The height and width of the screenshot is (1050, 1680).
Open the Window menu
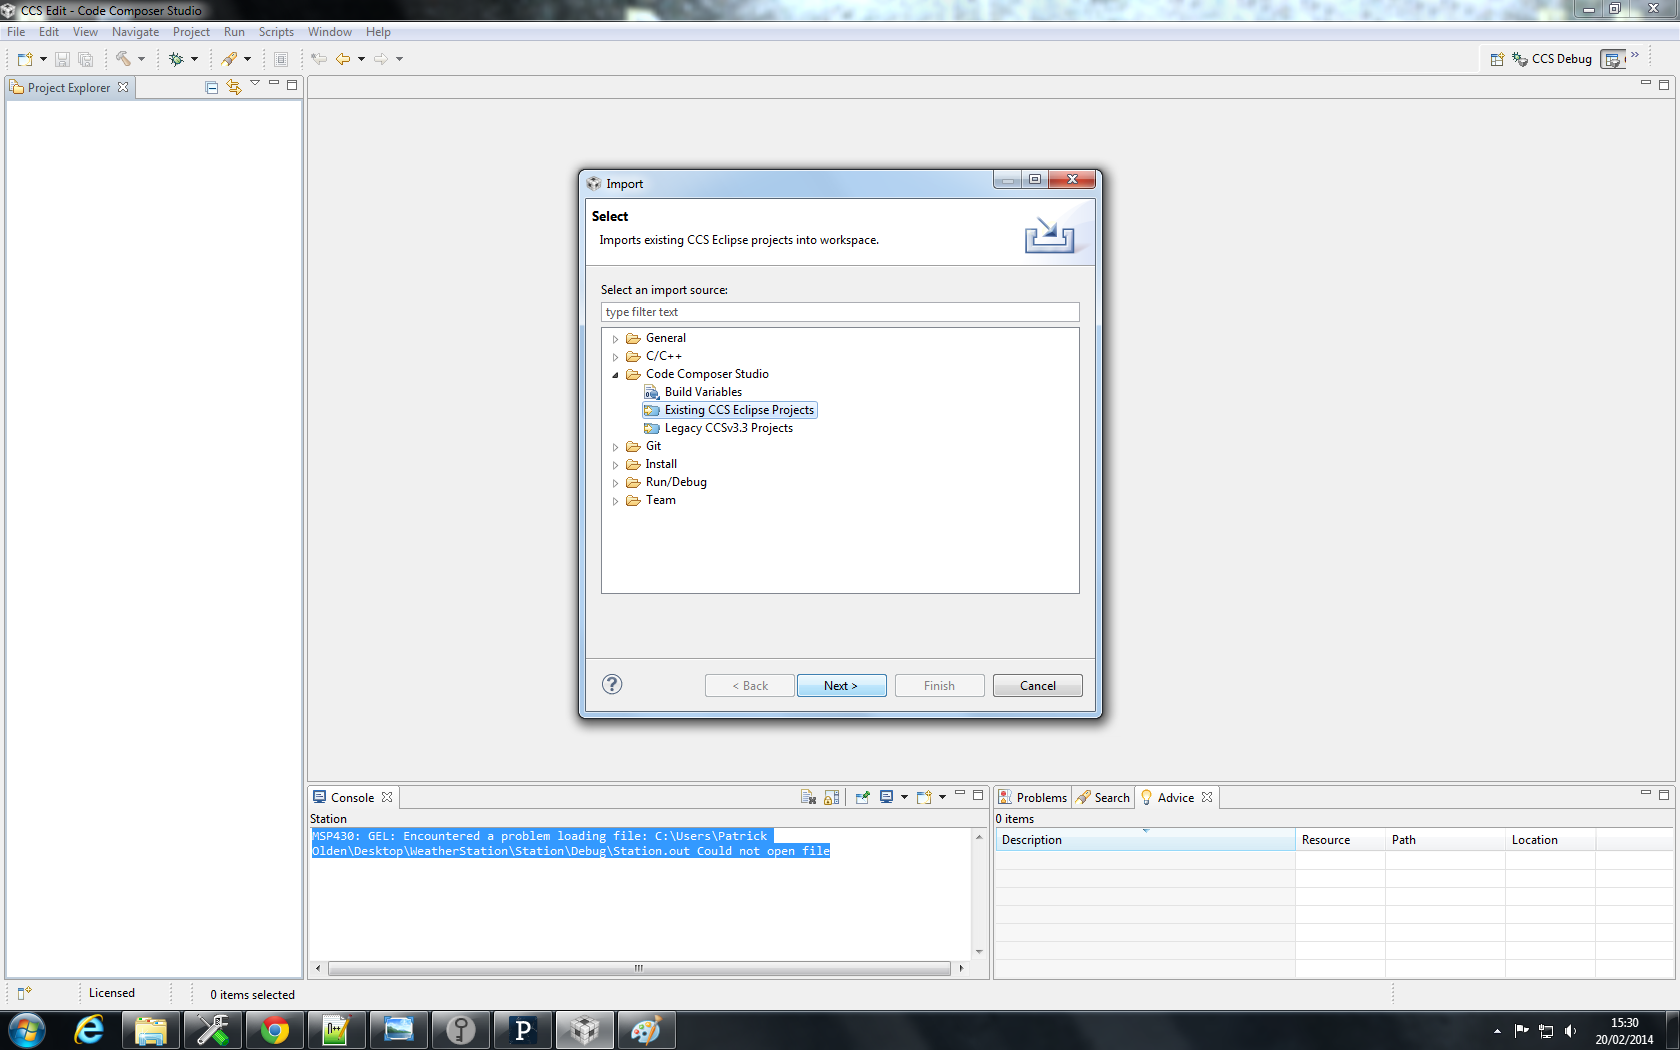[x=329, y=32]
